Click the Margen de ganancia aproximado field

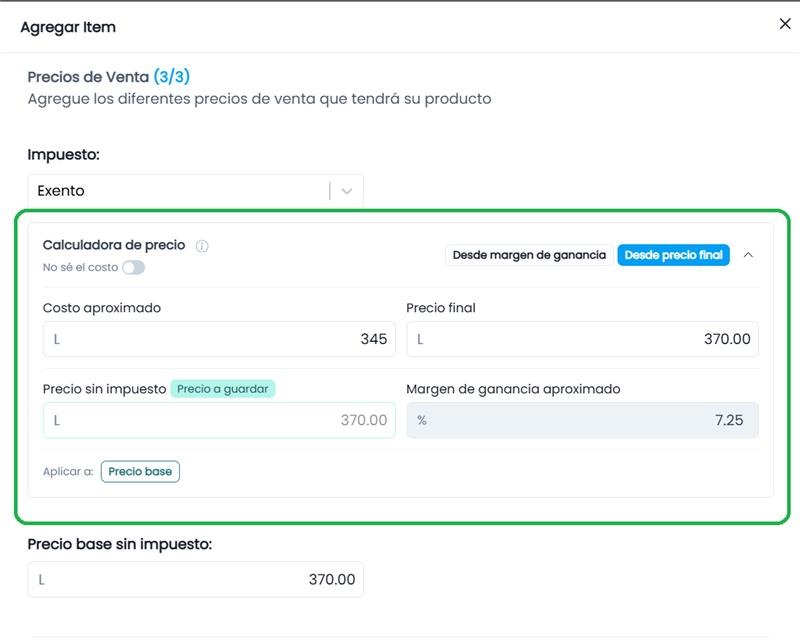[x=583, y=420]
